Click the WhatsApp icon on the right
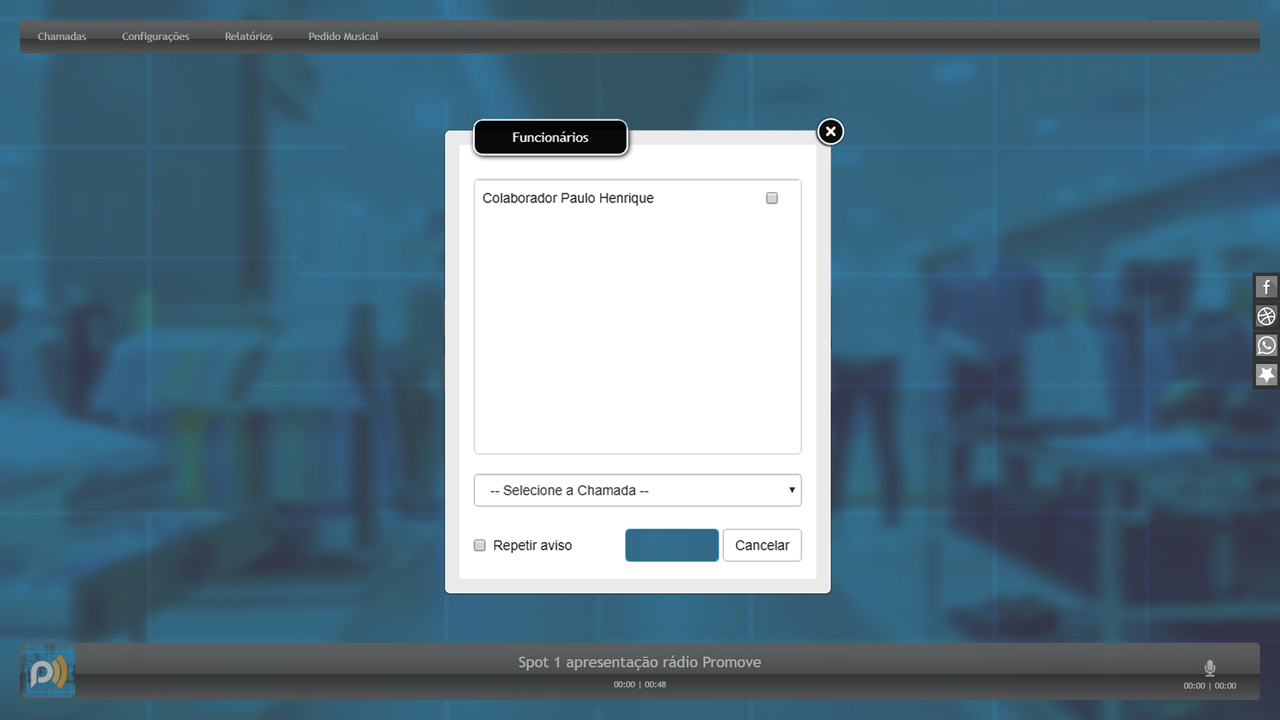This screenshot has width=1280, height=720. (x=1266, y=345)
